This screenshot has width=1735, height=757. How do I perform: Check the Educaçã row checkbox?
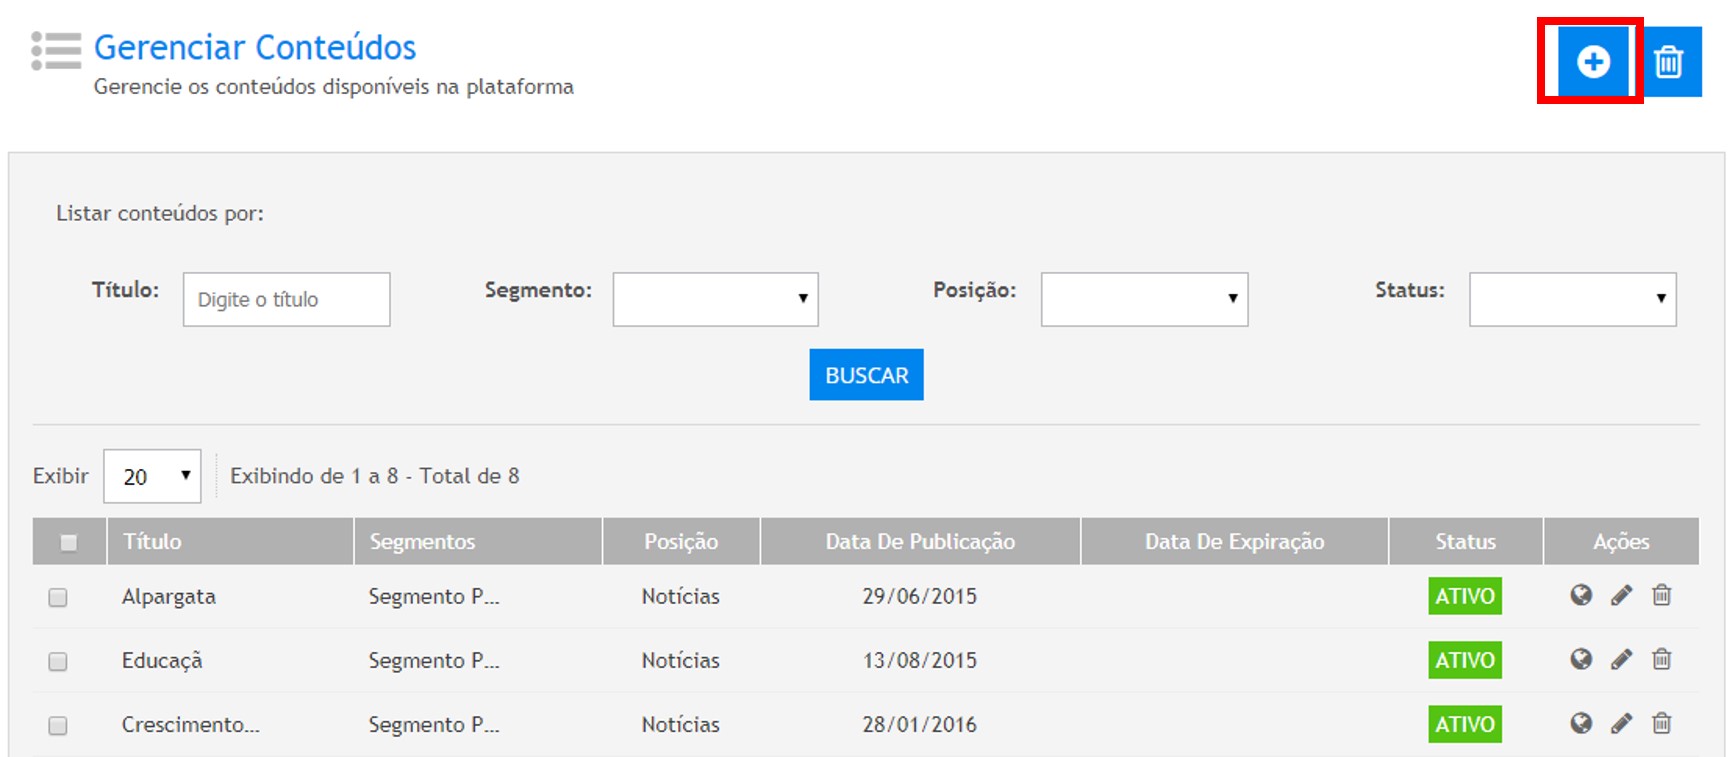[x=58, y=661]
